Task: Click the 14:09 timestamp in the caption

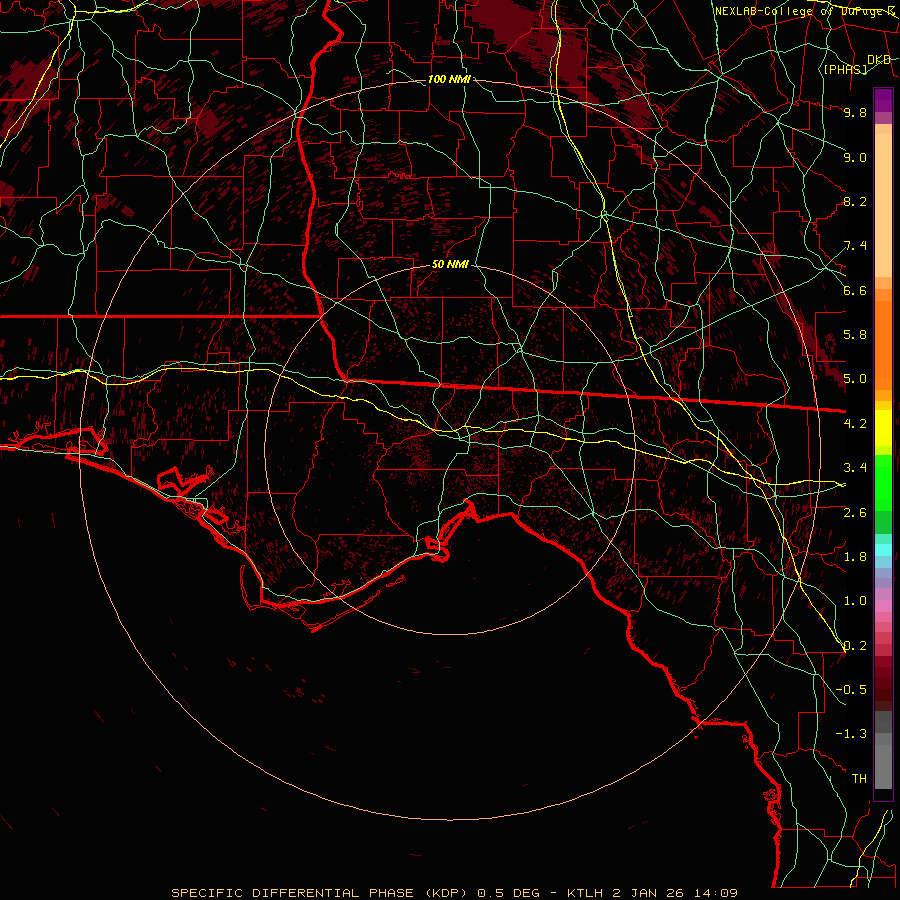Action: click(714, 893)
